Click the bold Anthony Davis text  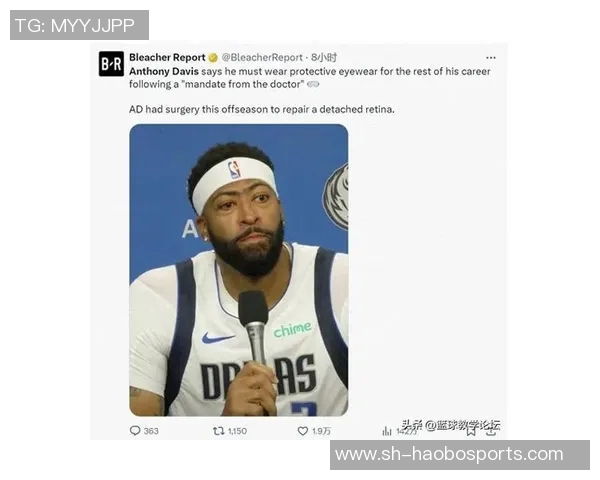point(164,72)
